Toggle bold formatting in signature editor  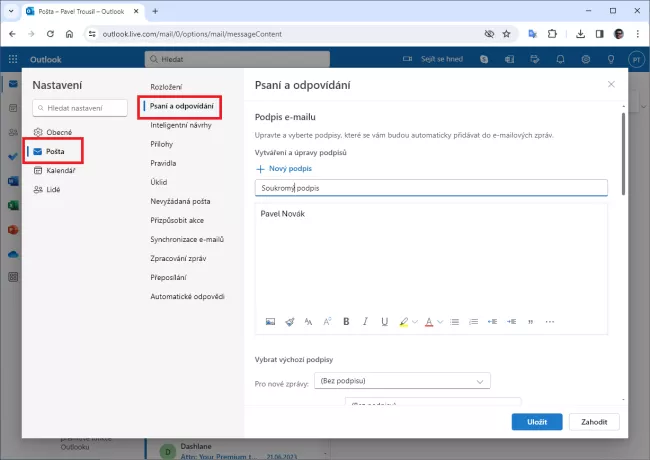(x=346, y=322)
